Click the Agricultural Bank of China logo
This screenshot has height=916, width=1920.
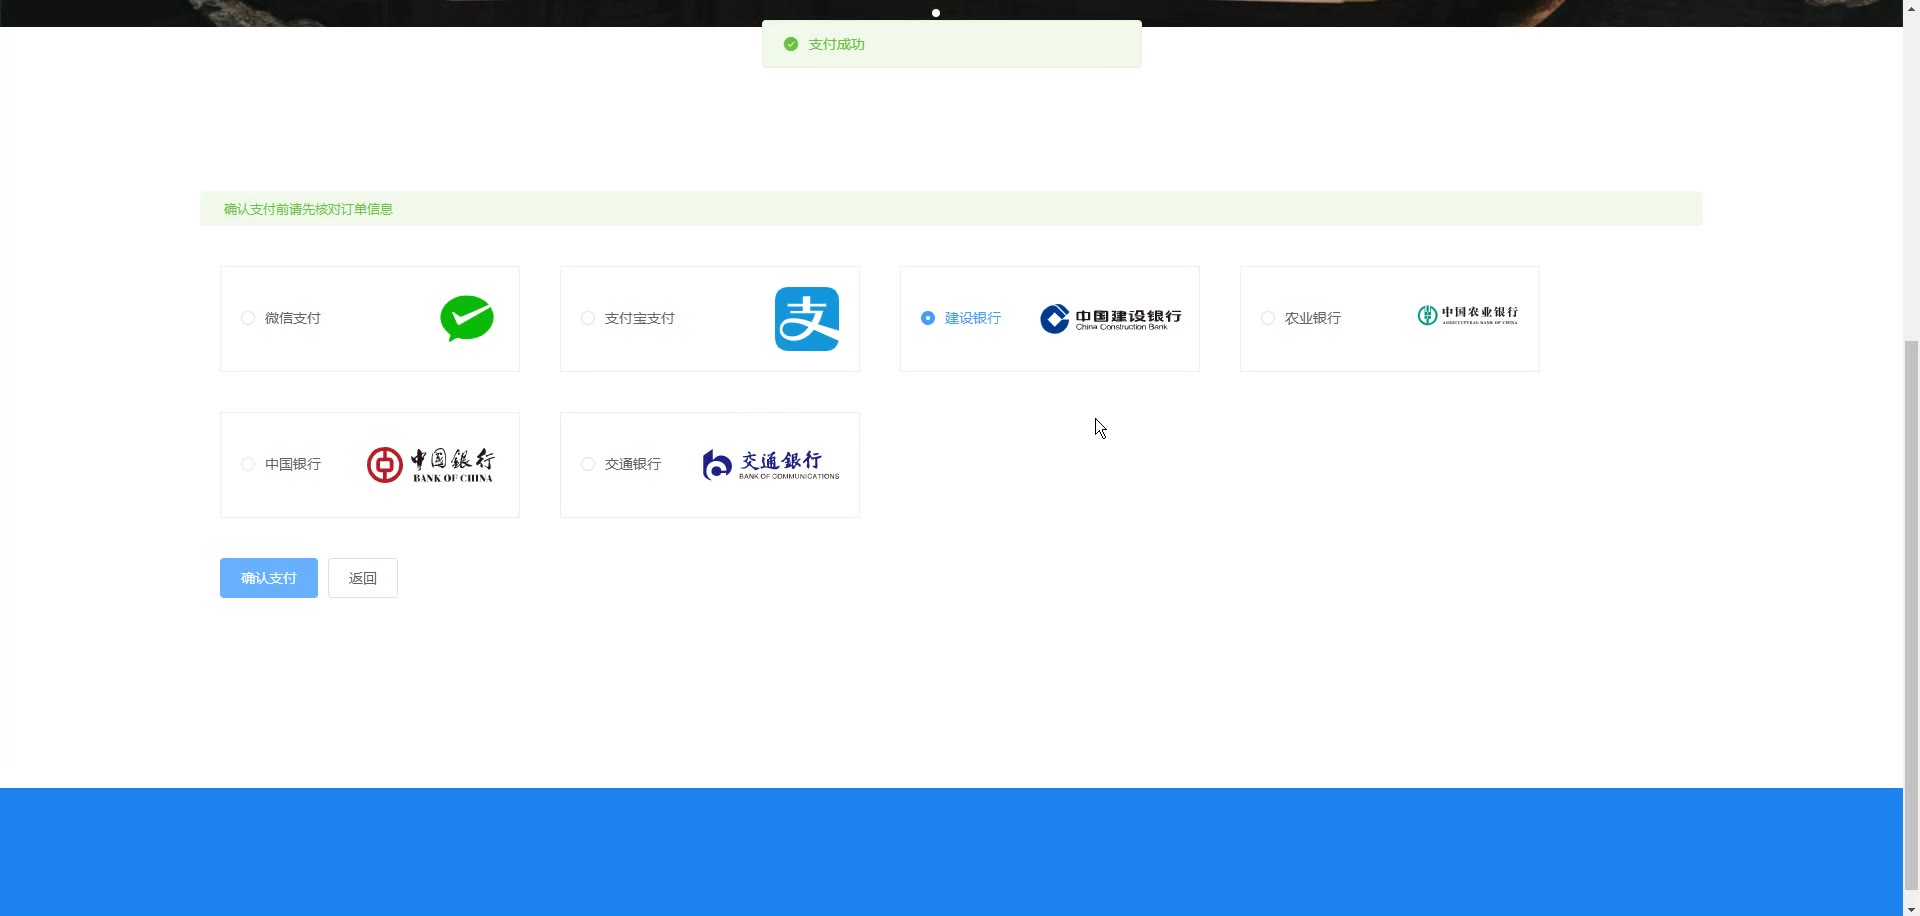[x=1468, y=316]
